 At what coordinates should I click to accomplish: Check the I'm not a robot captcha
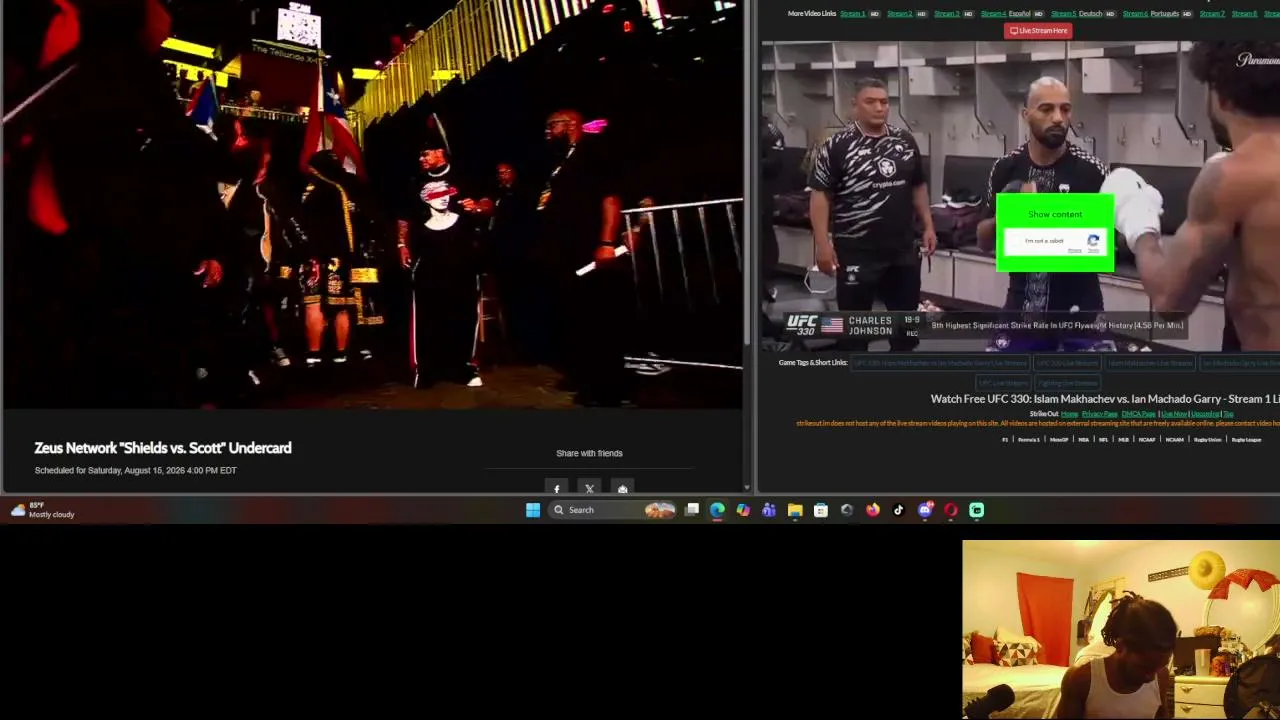1055,241
